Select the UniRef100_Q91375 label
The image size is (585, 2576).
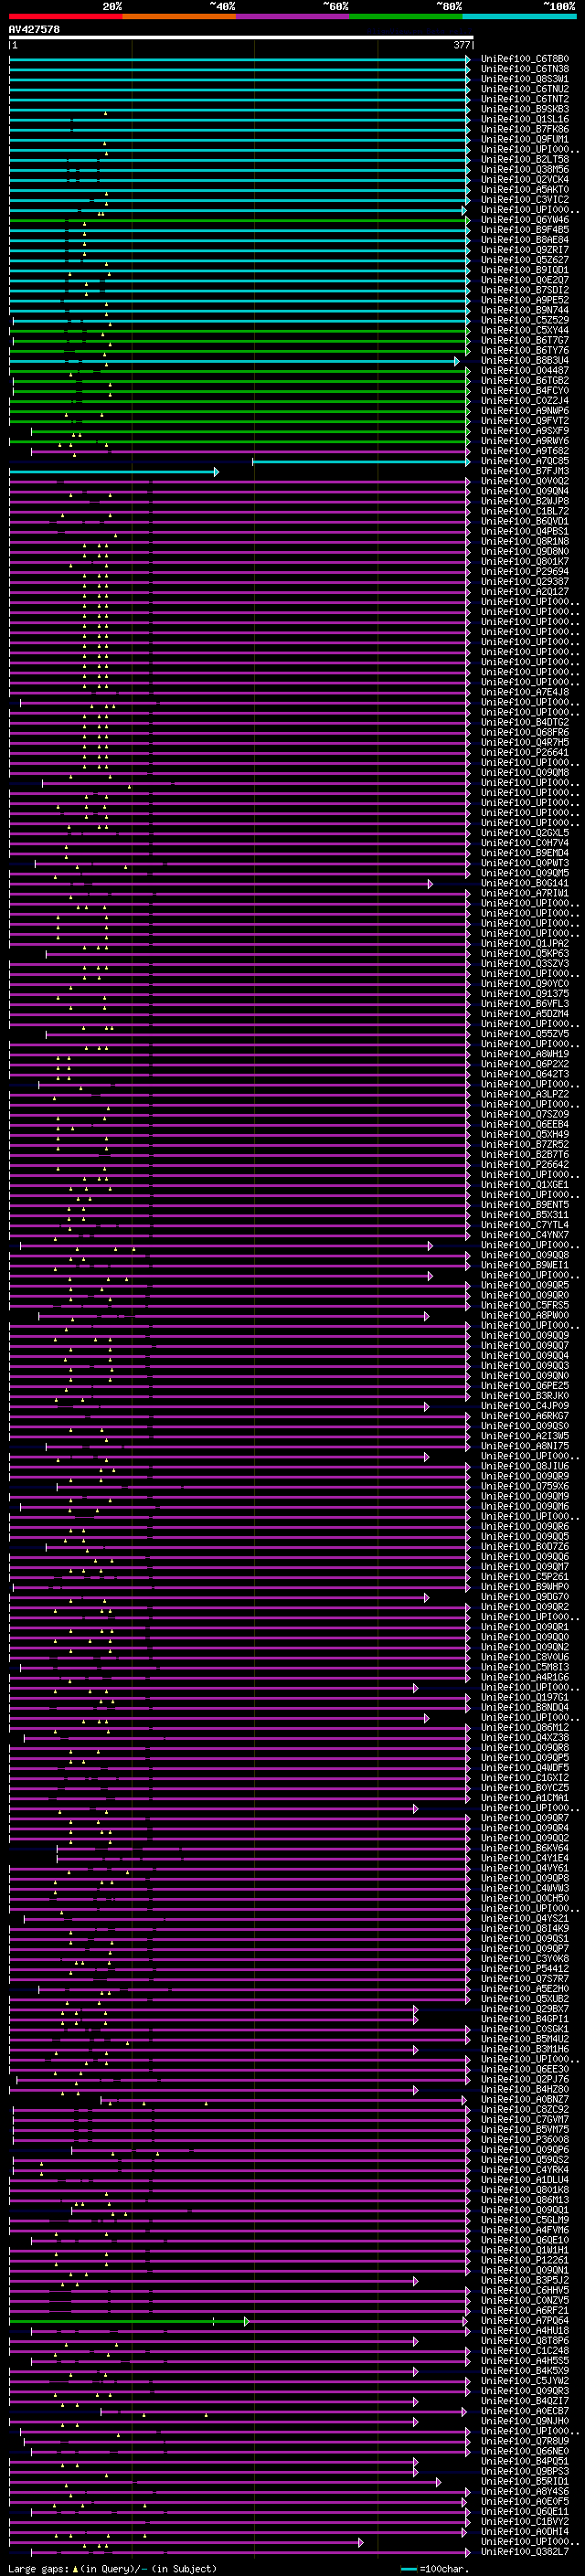pos(525,993)
